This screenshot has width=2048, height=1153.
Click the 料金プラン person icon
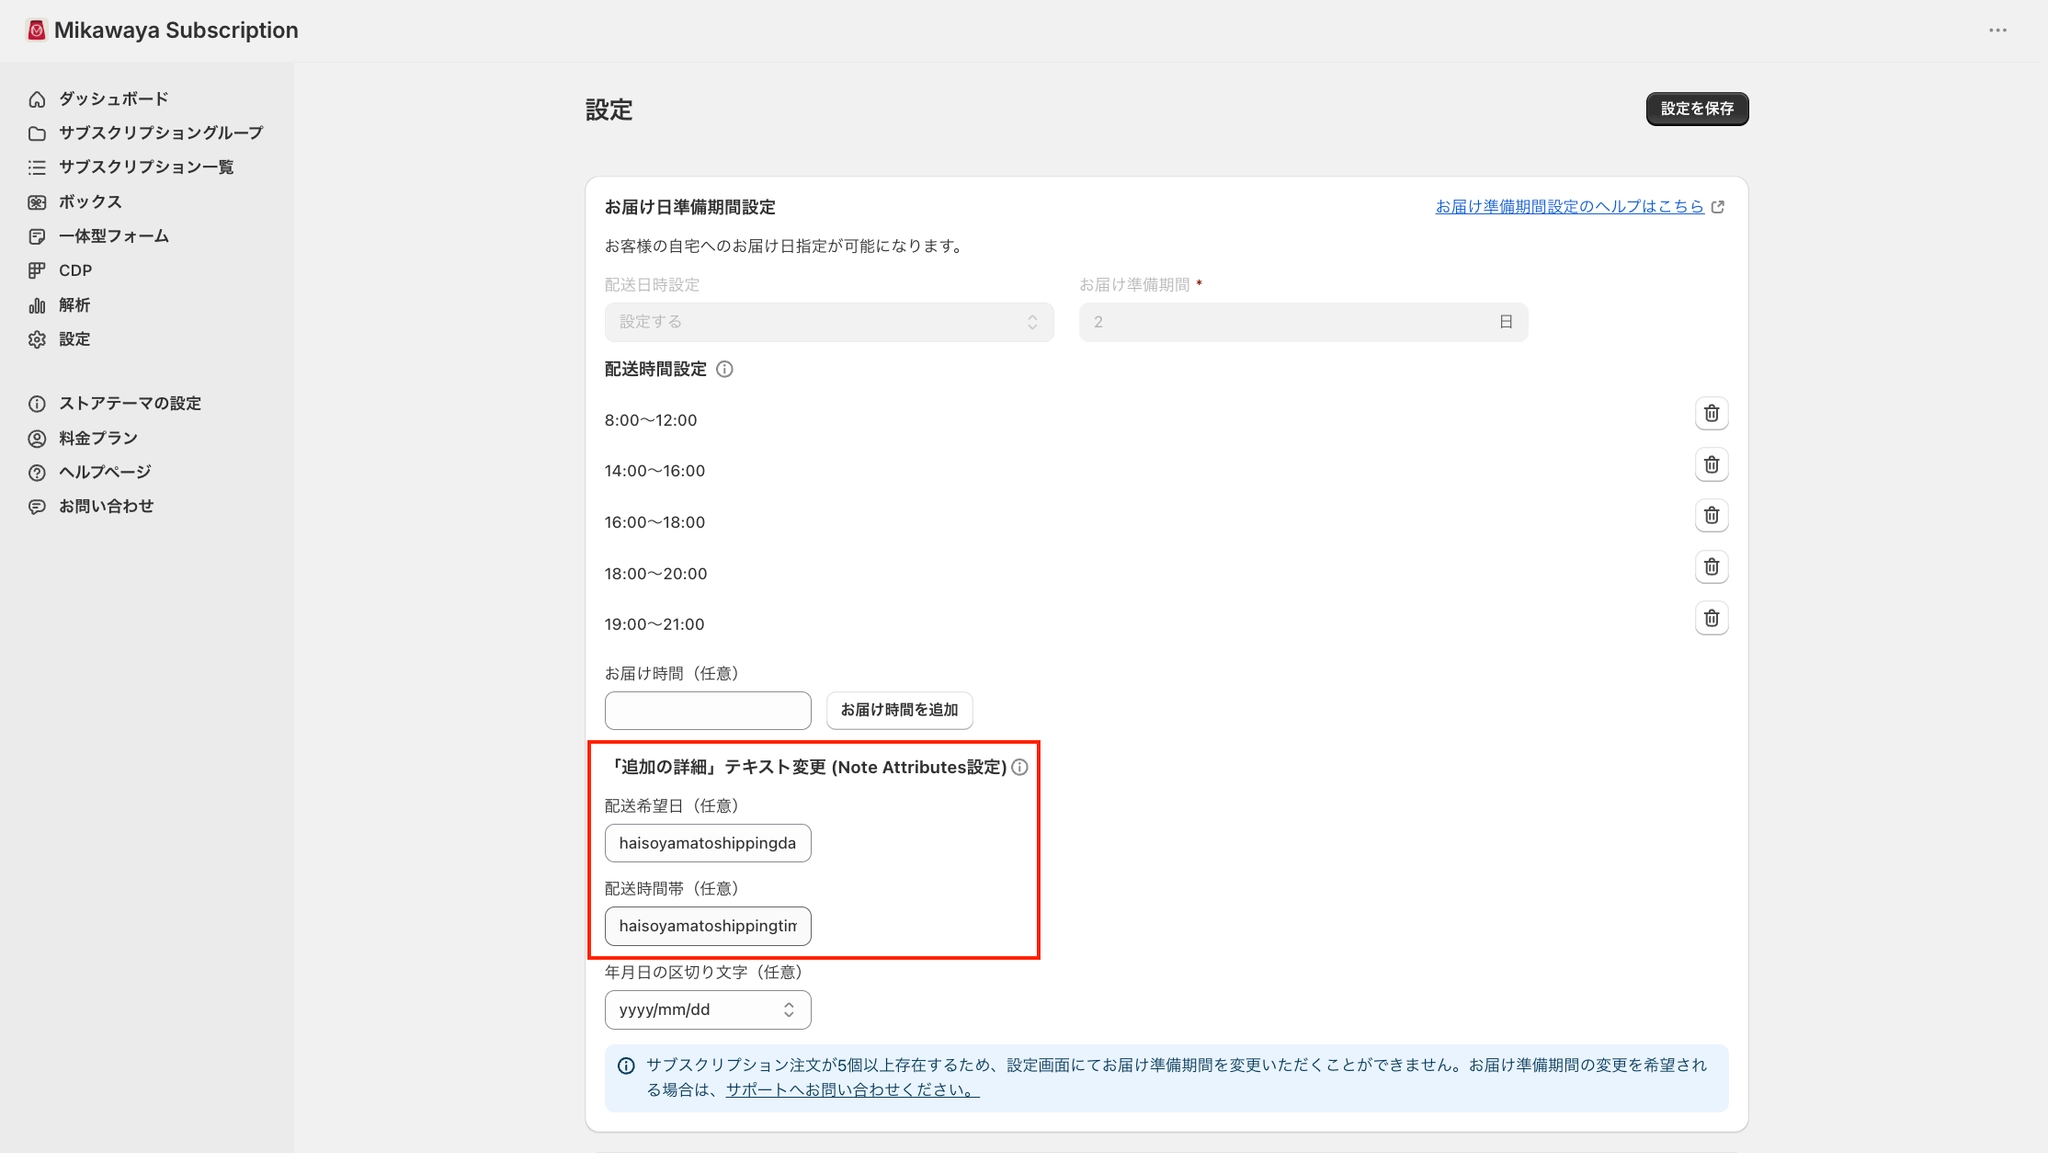click(x=37, y=438)
